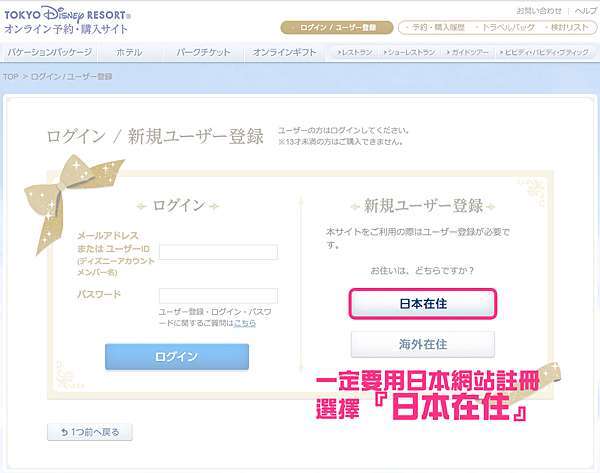This screenshot has width=600, height=473.
Task: Select the オンラインギフト tab
Action: (x=284, y=52)
